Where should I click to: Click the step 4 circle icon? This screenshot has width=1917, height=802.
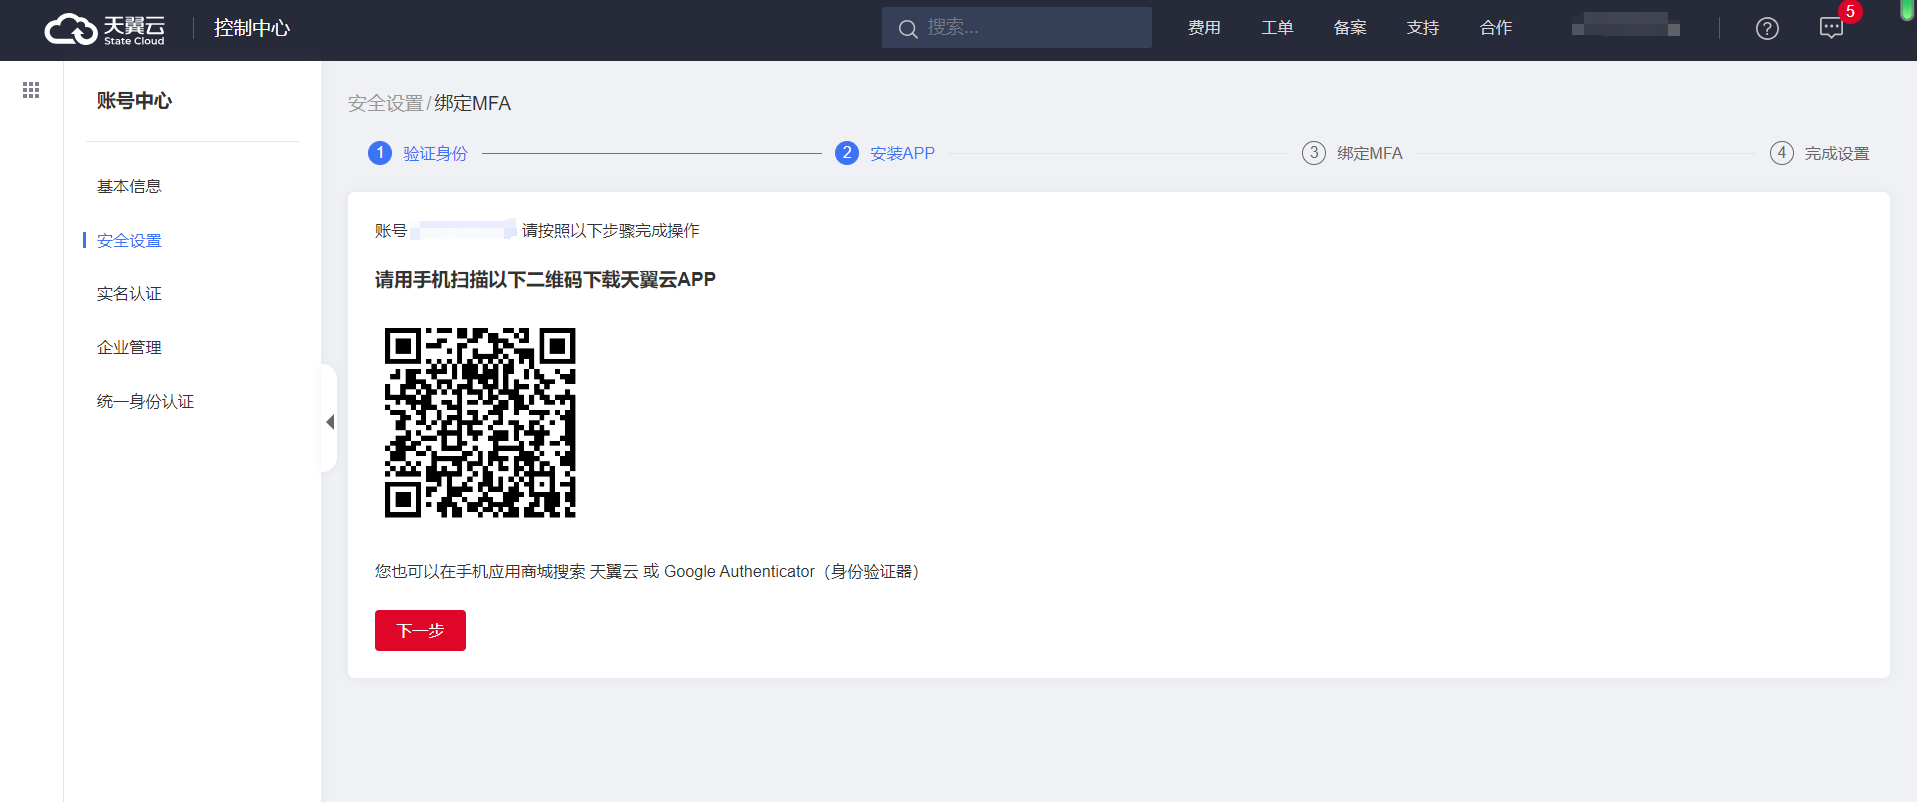point(1782,153)
